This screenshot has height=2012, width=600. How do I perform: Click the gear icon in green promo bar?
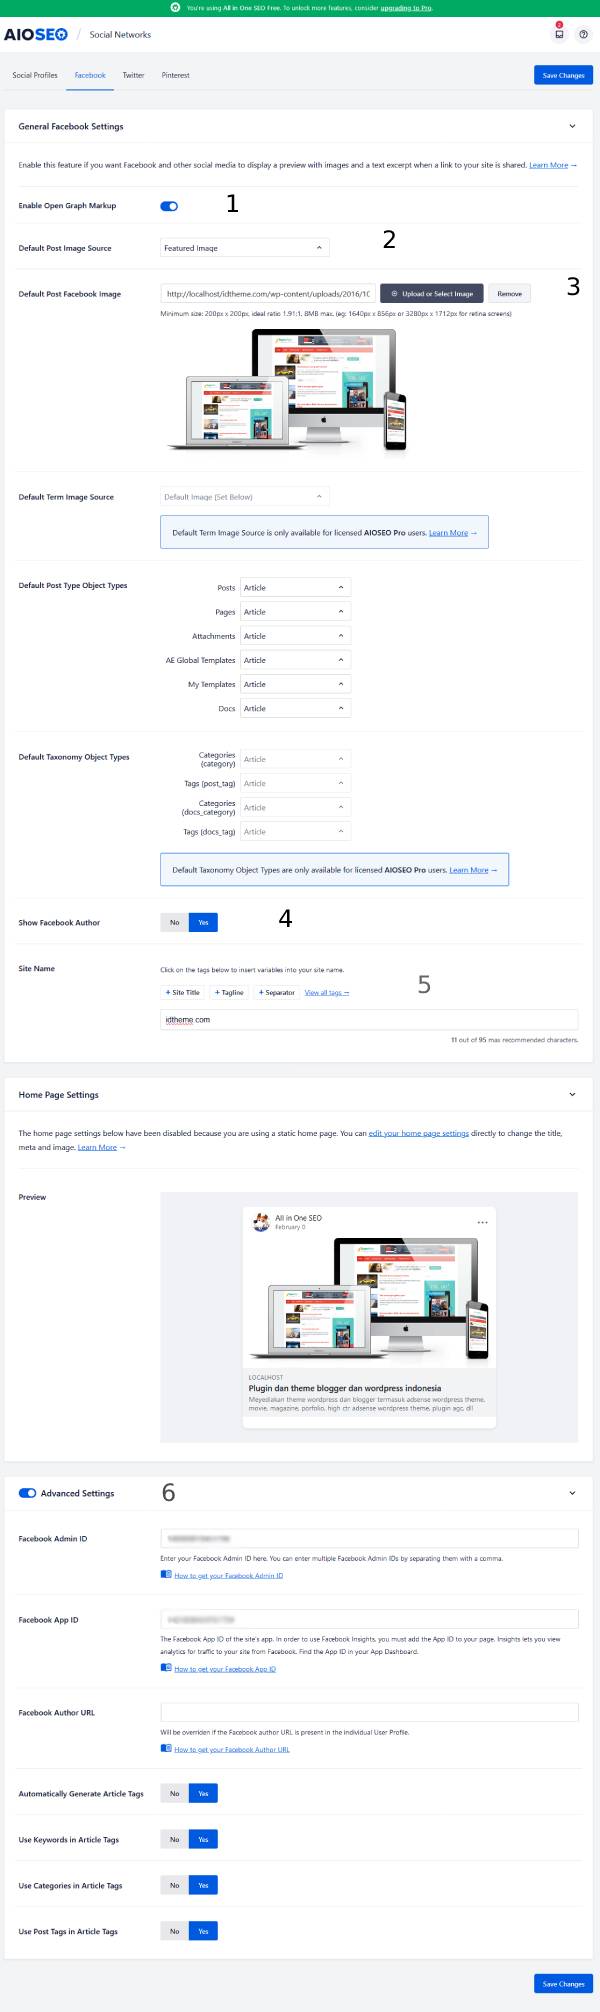point(175,7)
